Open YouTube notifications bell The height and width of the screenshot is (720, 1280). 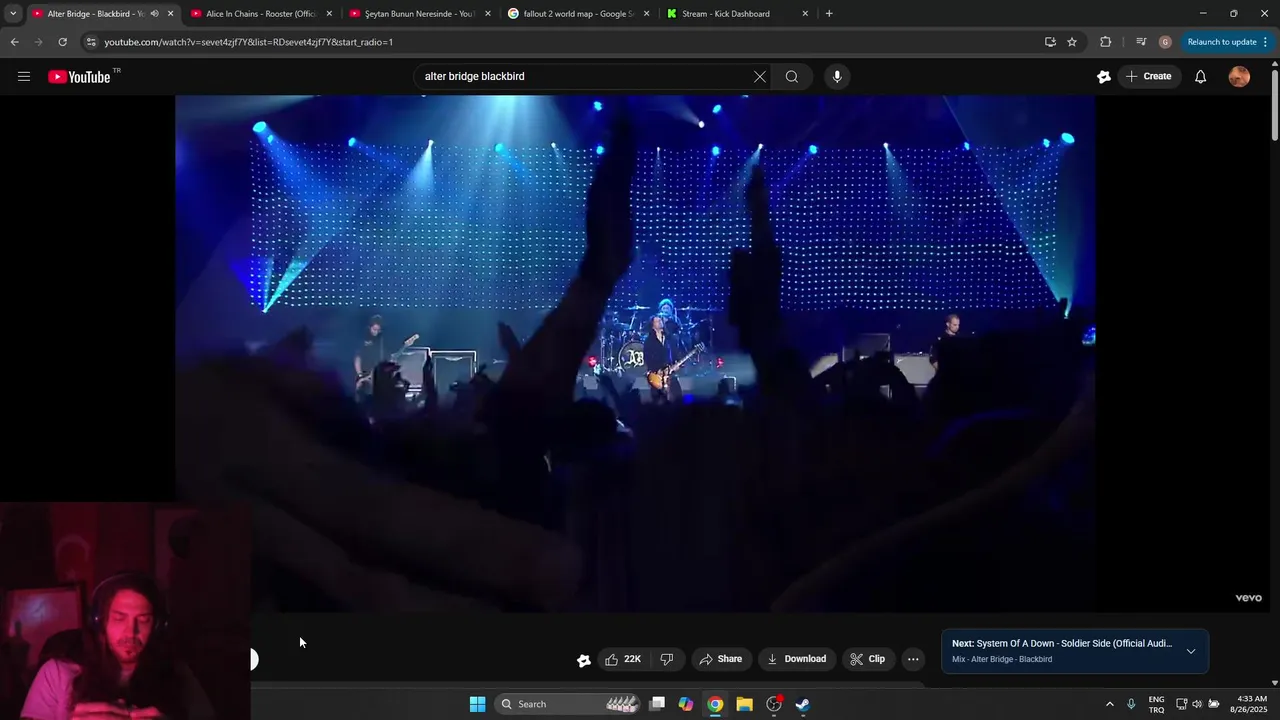pos(1201,76)
